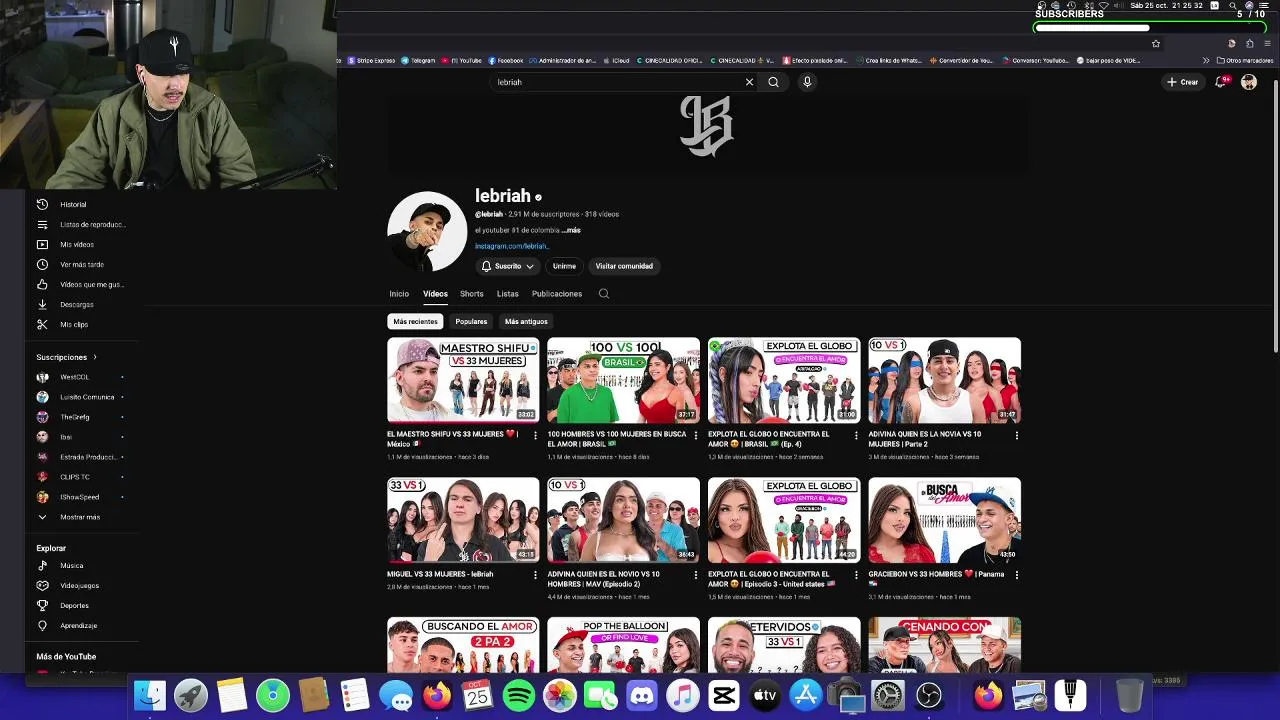Expand Suscripciones section chevron
The width and height of the screenshot is (1280, 720).
click(x=95, y=357)
